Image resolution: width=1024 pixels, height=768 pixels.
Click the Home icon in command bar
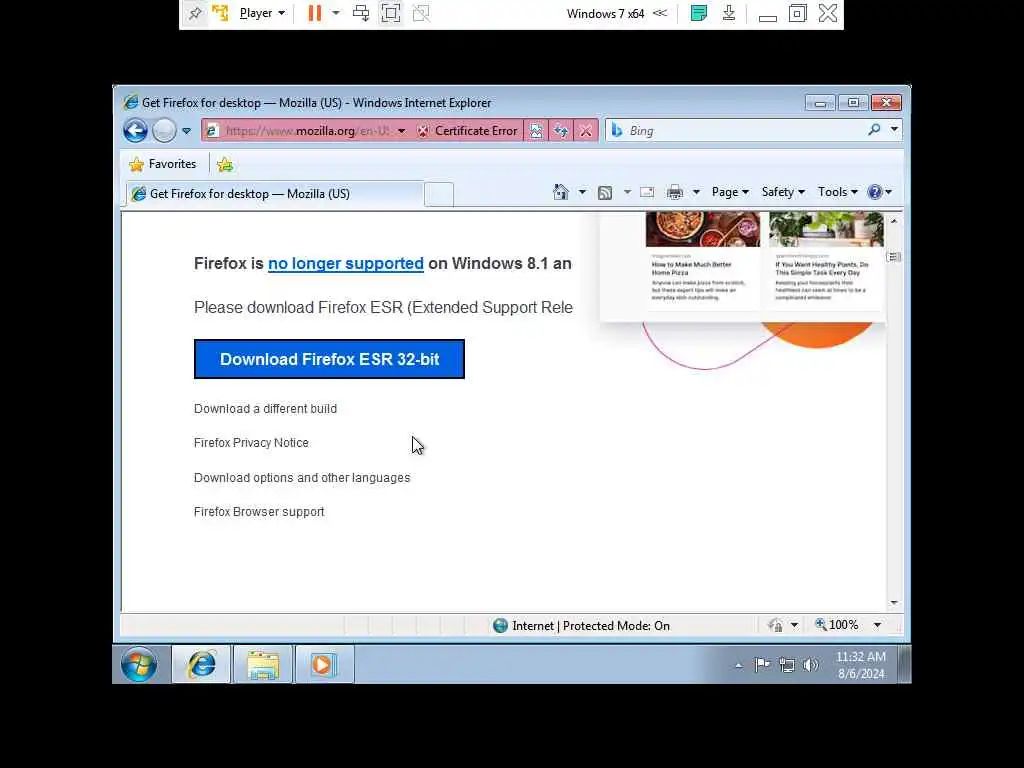[561, 192]
